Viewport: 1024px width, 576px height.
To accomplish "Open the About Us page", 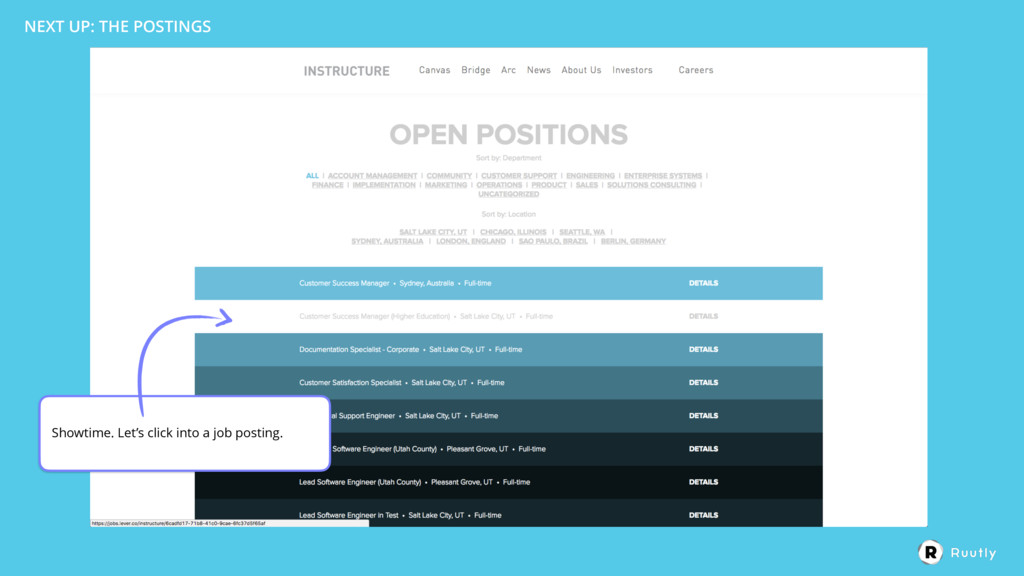I will [x=581, y=70].
